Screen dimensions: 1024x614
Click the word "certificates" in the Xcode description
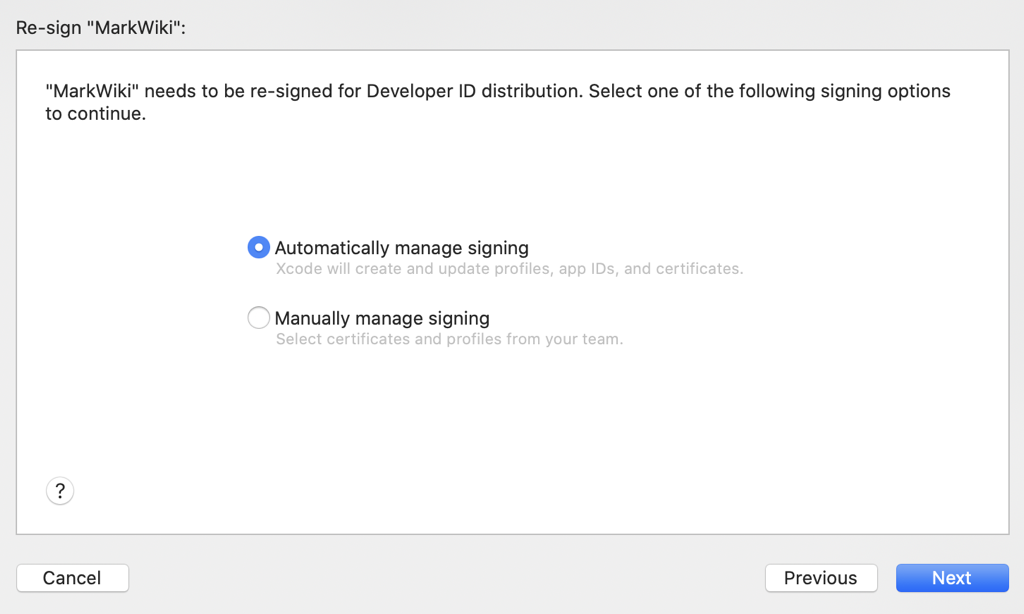coord(701,269)
